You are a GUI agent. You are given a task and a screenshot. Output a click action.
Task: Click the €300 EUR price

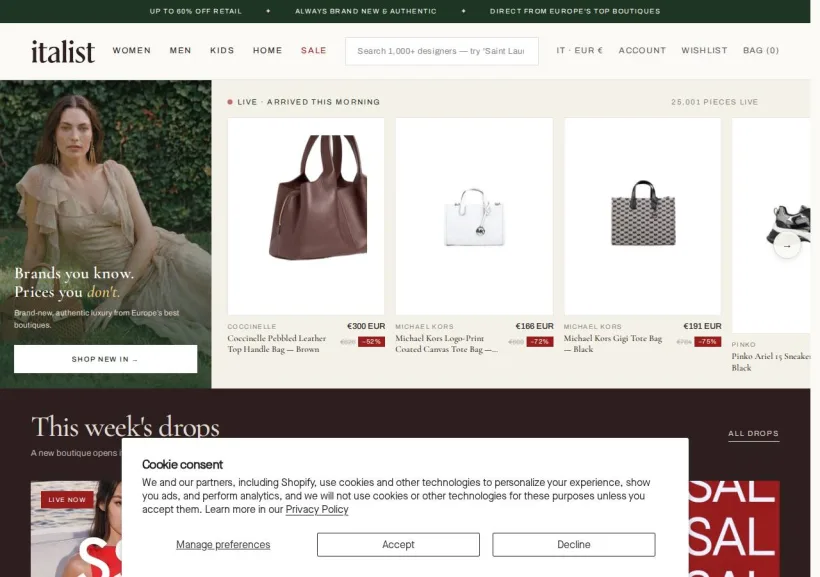tap(366, 326)
